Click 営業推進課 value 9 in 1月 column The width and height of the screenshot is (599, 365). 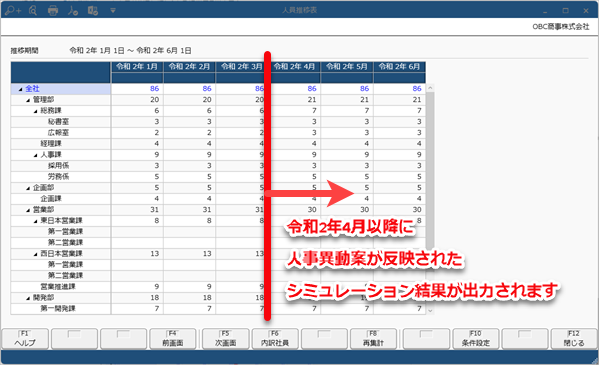pyautogui.click(x=156, y=287)
